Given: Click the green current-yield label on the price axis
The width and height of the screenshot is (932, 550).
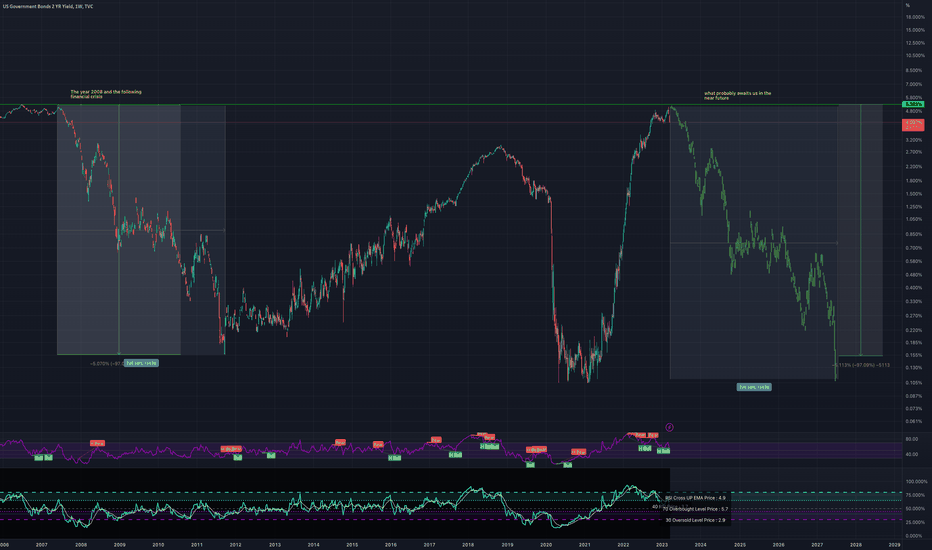Looking at the screenshot, I should point(912,104).
